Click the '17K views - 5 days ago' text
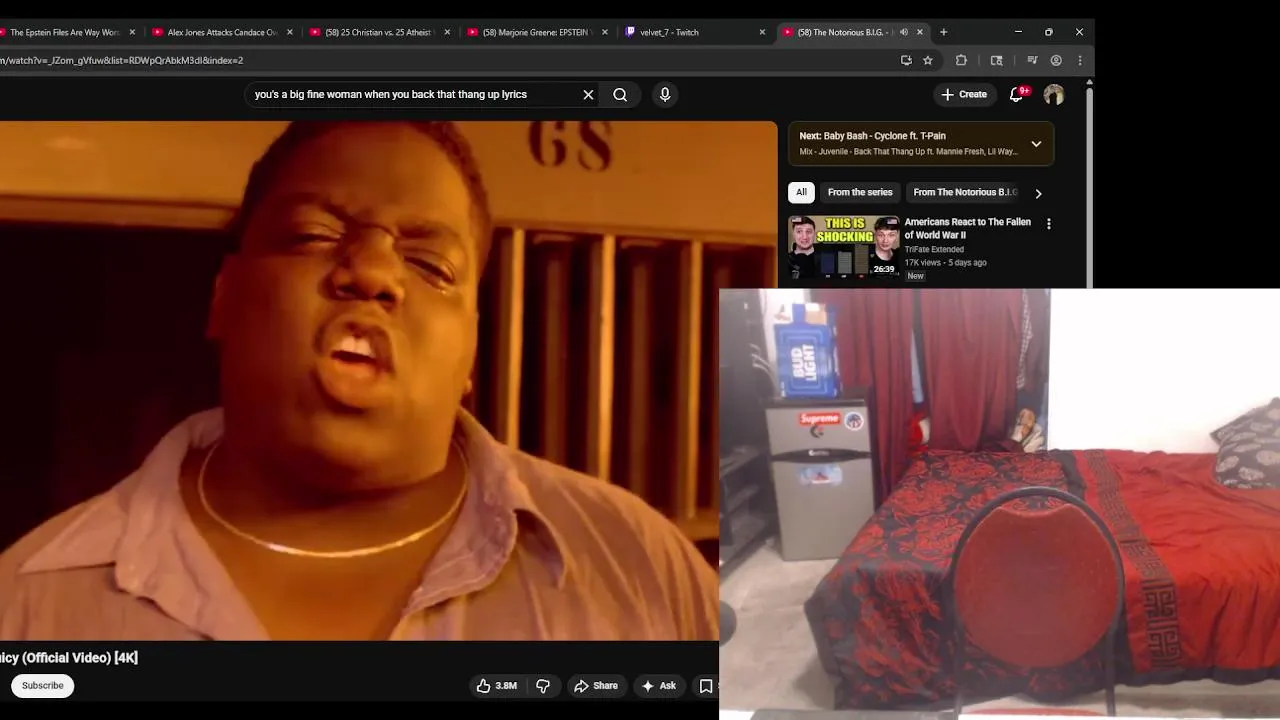The image size is (1280, 720). pyautogui.click(x=945, y=262)
